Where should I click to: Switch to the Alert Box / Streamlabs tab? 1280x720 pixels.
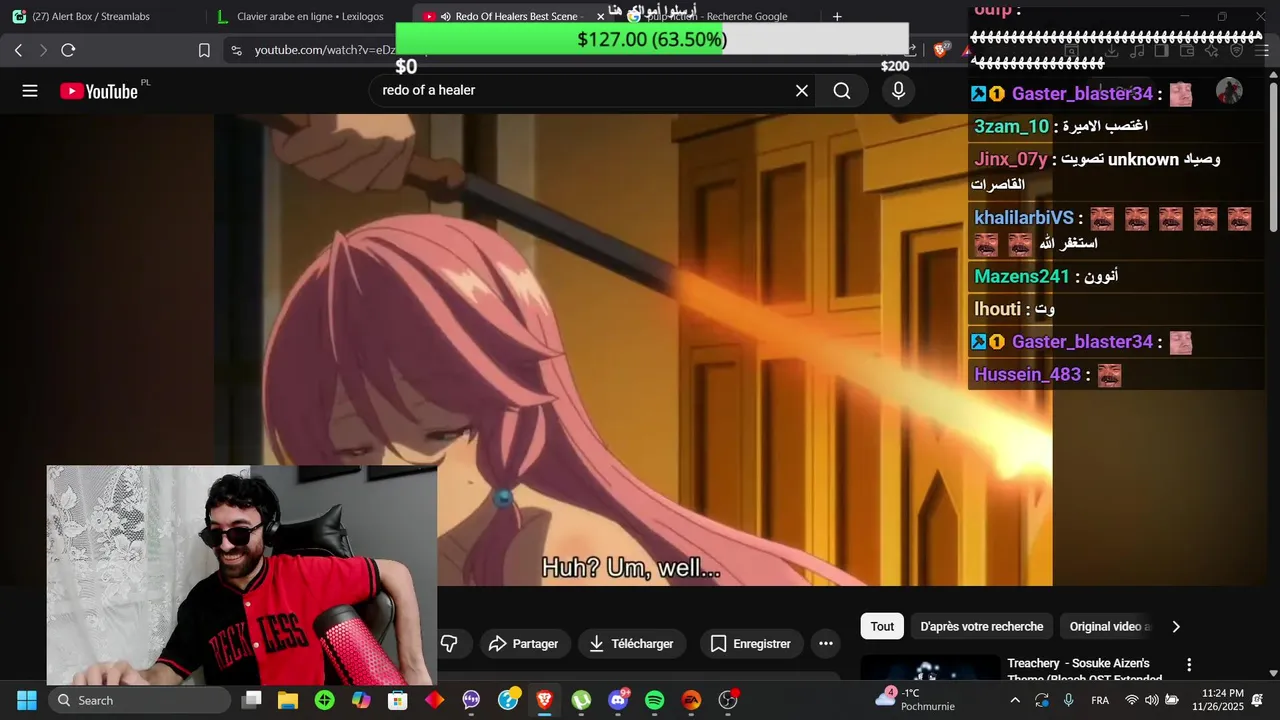click(100, 16)
